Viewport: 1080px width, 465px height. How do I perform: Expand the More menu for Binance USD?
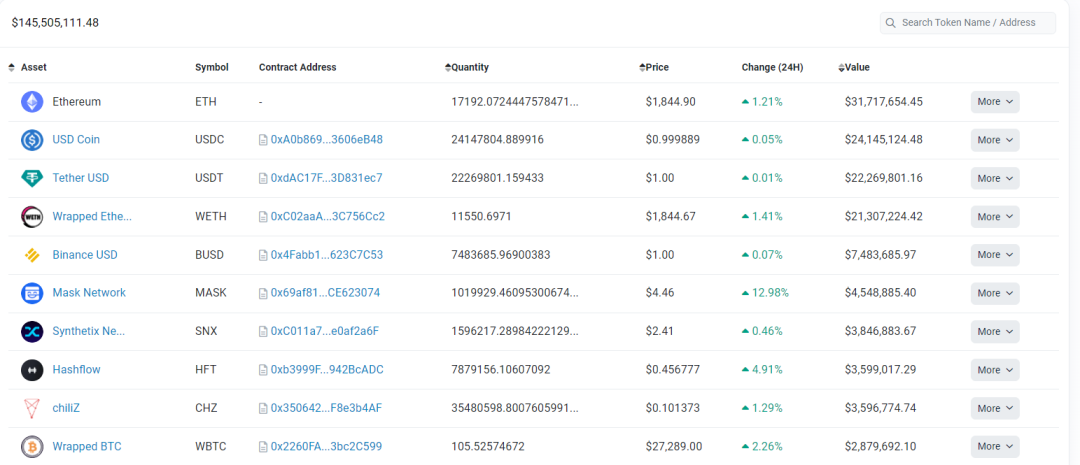995,255
